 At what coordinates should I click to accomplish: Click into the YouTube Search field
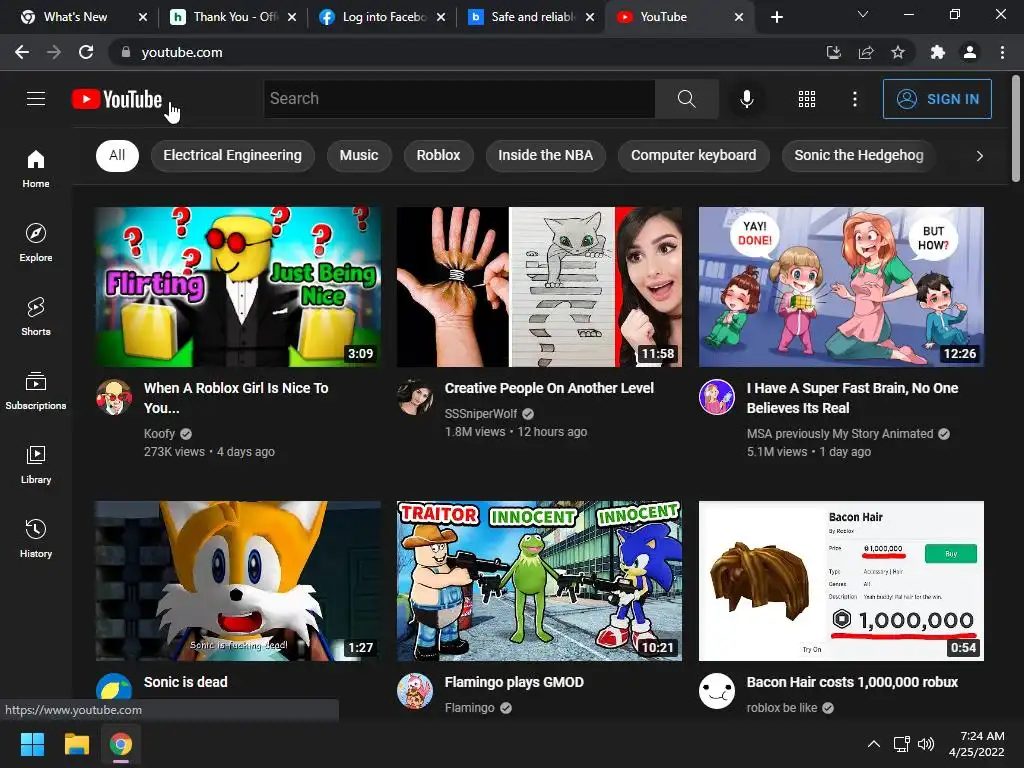[459, 99]
